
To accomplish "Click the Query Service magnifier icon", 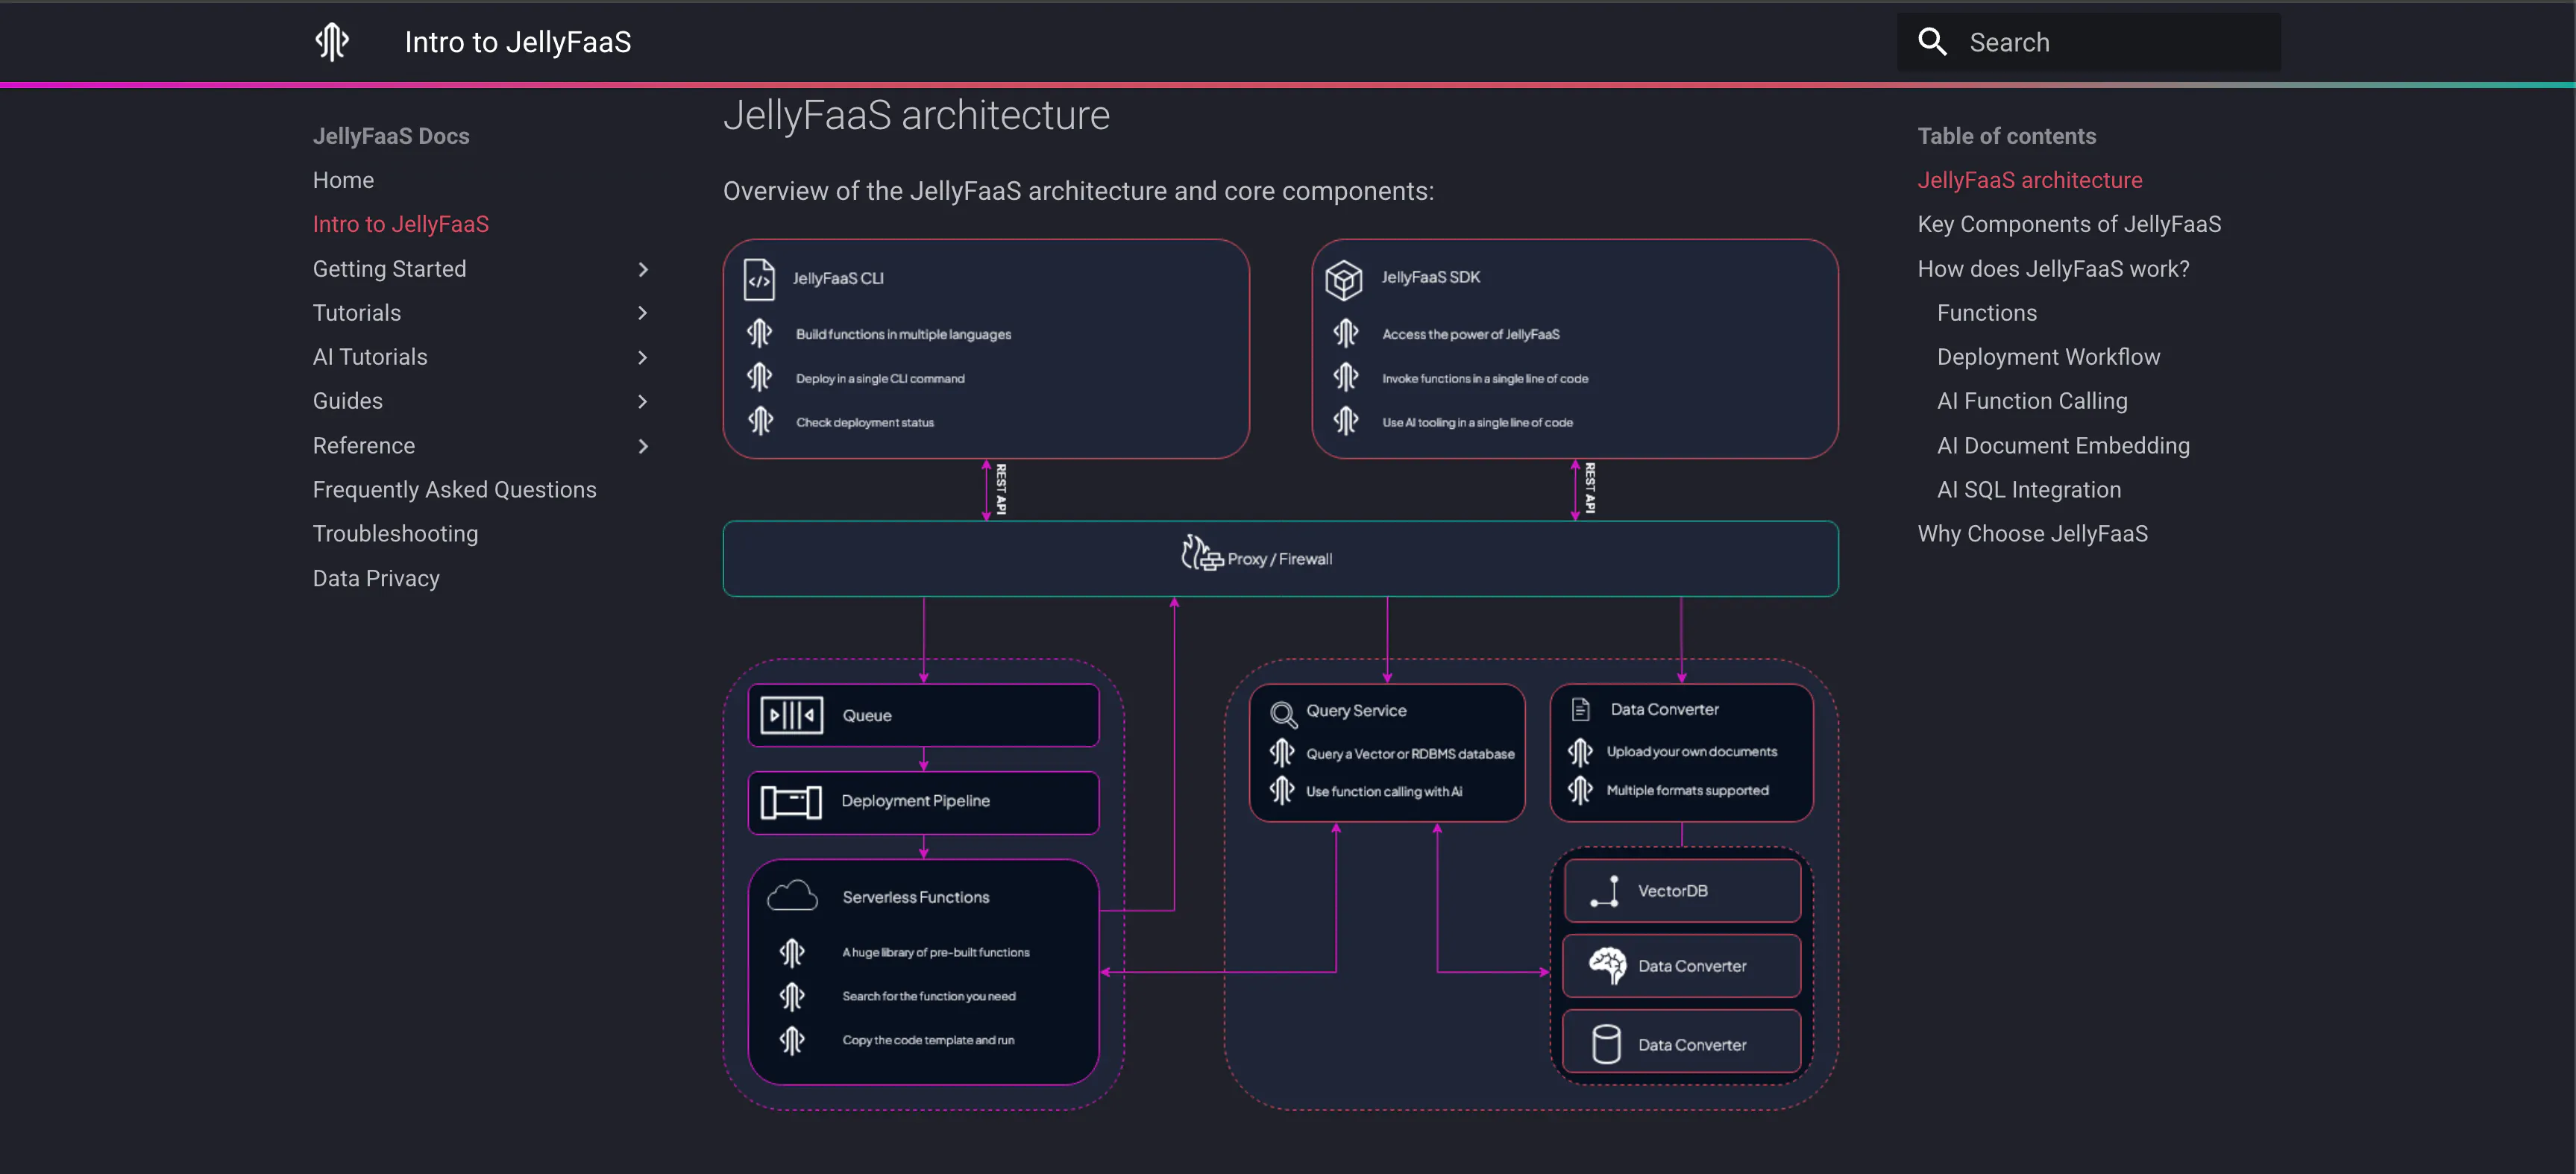I will [1283, 714].
